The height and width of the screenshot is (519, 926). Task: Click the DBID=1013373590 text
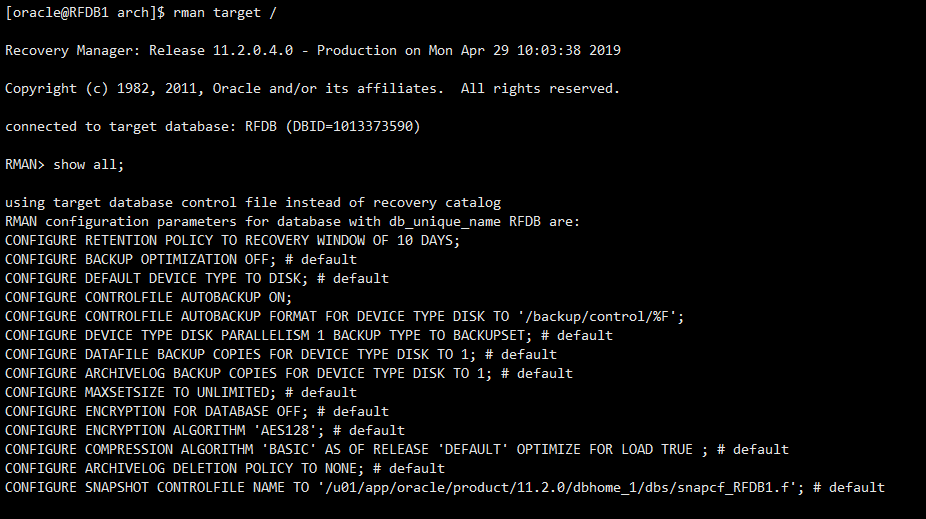point(356,126)
